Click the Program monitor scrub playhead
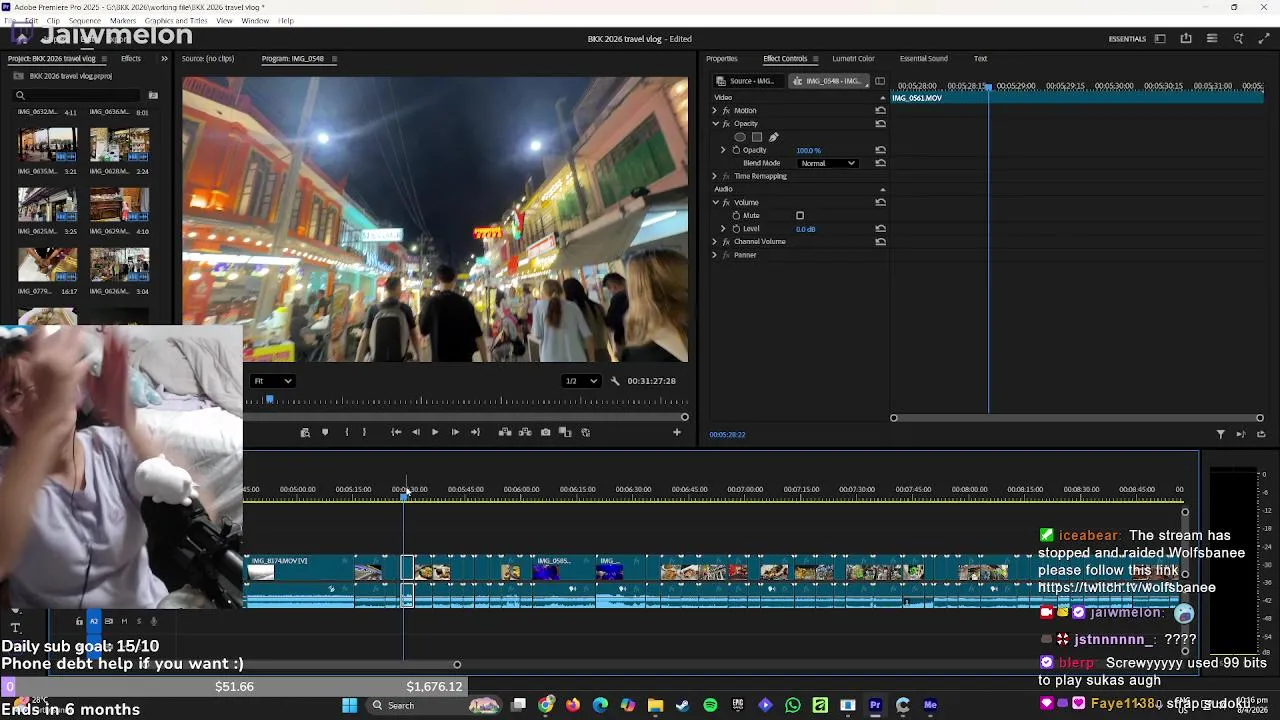Screen dimensions: 1280x720 point(270,400)
